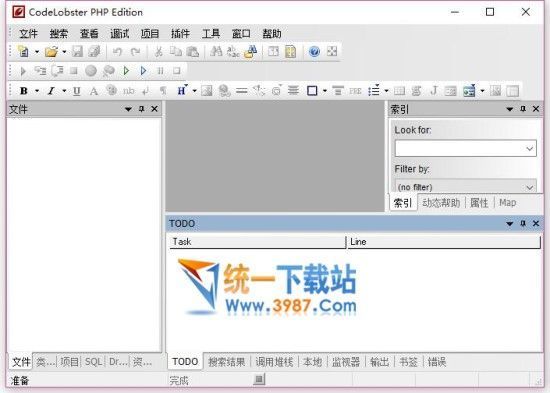
Task: Pin the TODO panel
Action: pos(523,224)
